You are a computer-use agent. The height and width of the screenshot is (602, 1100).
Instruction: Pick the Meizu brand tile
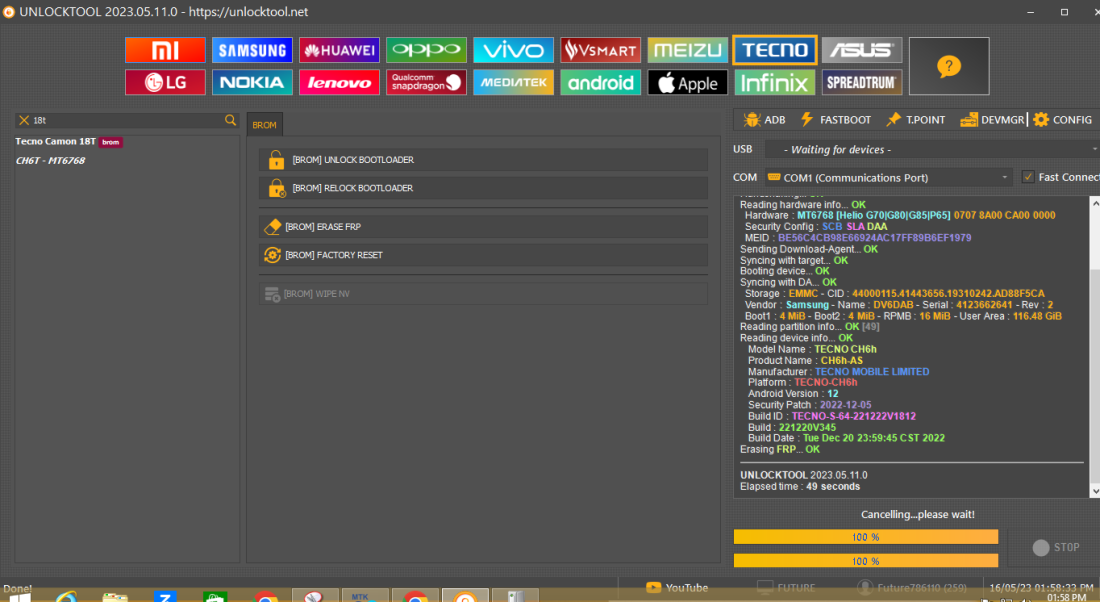tap(688, 50)
